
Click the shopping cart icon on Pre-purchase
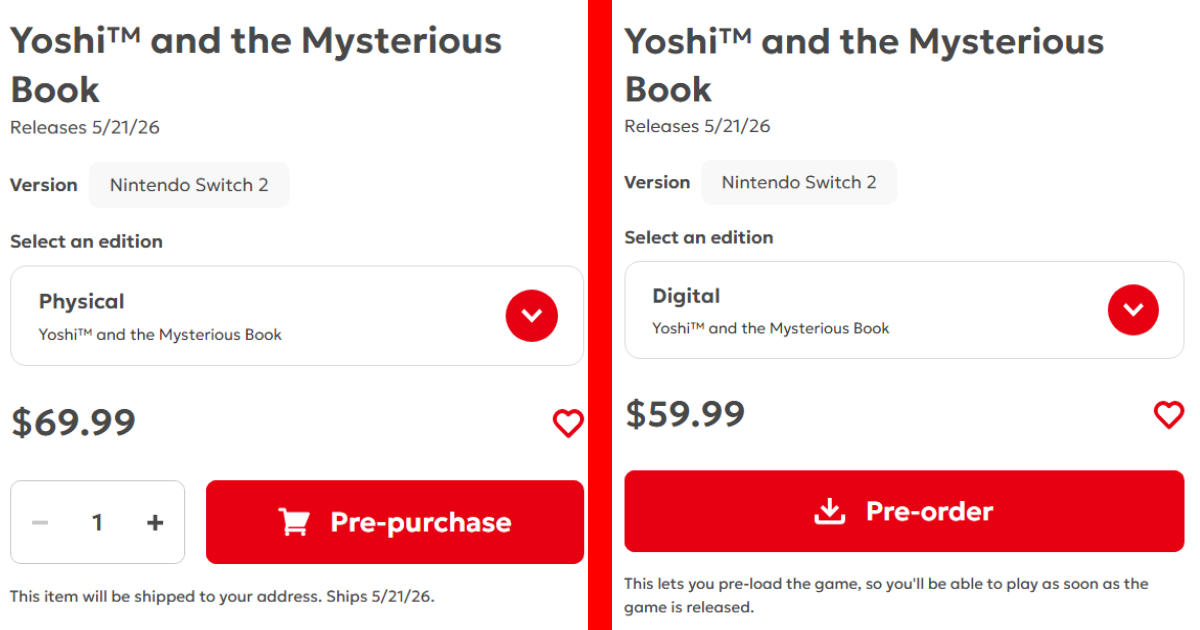point(294,522)
